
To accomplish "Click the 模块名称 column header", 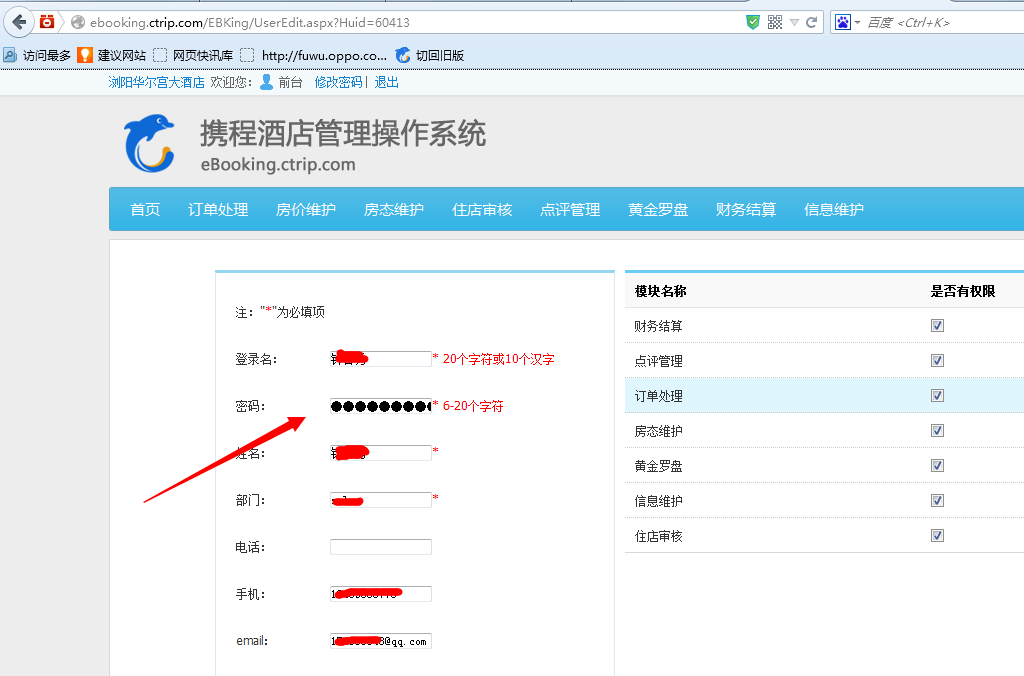I will pos(660,291).
